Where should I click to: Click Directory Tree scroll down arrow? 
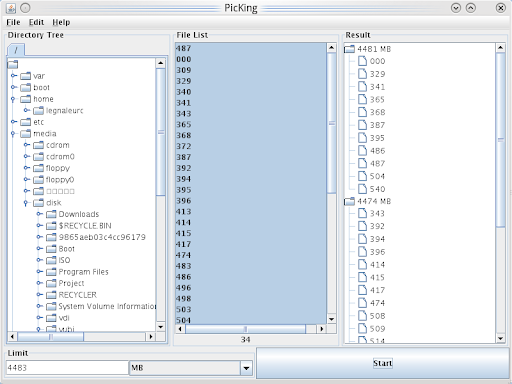pos(161,327)
